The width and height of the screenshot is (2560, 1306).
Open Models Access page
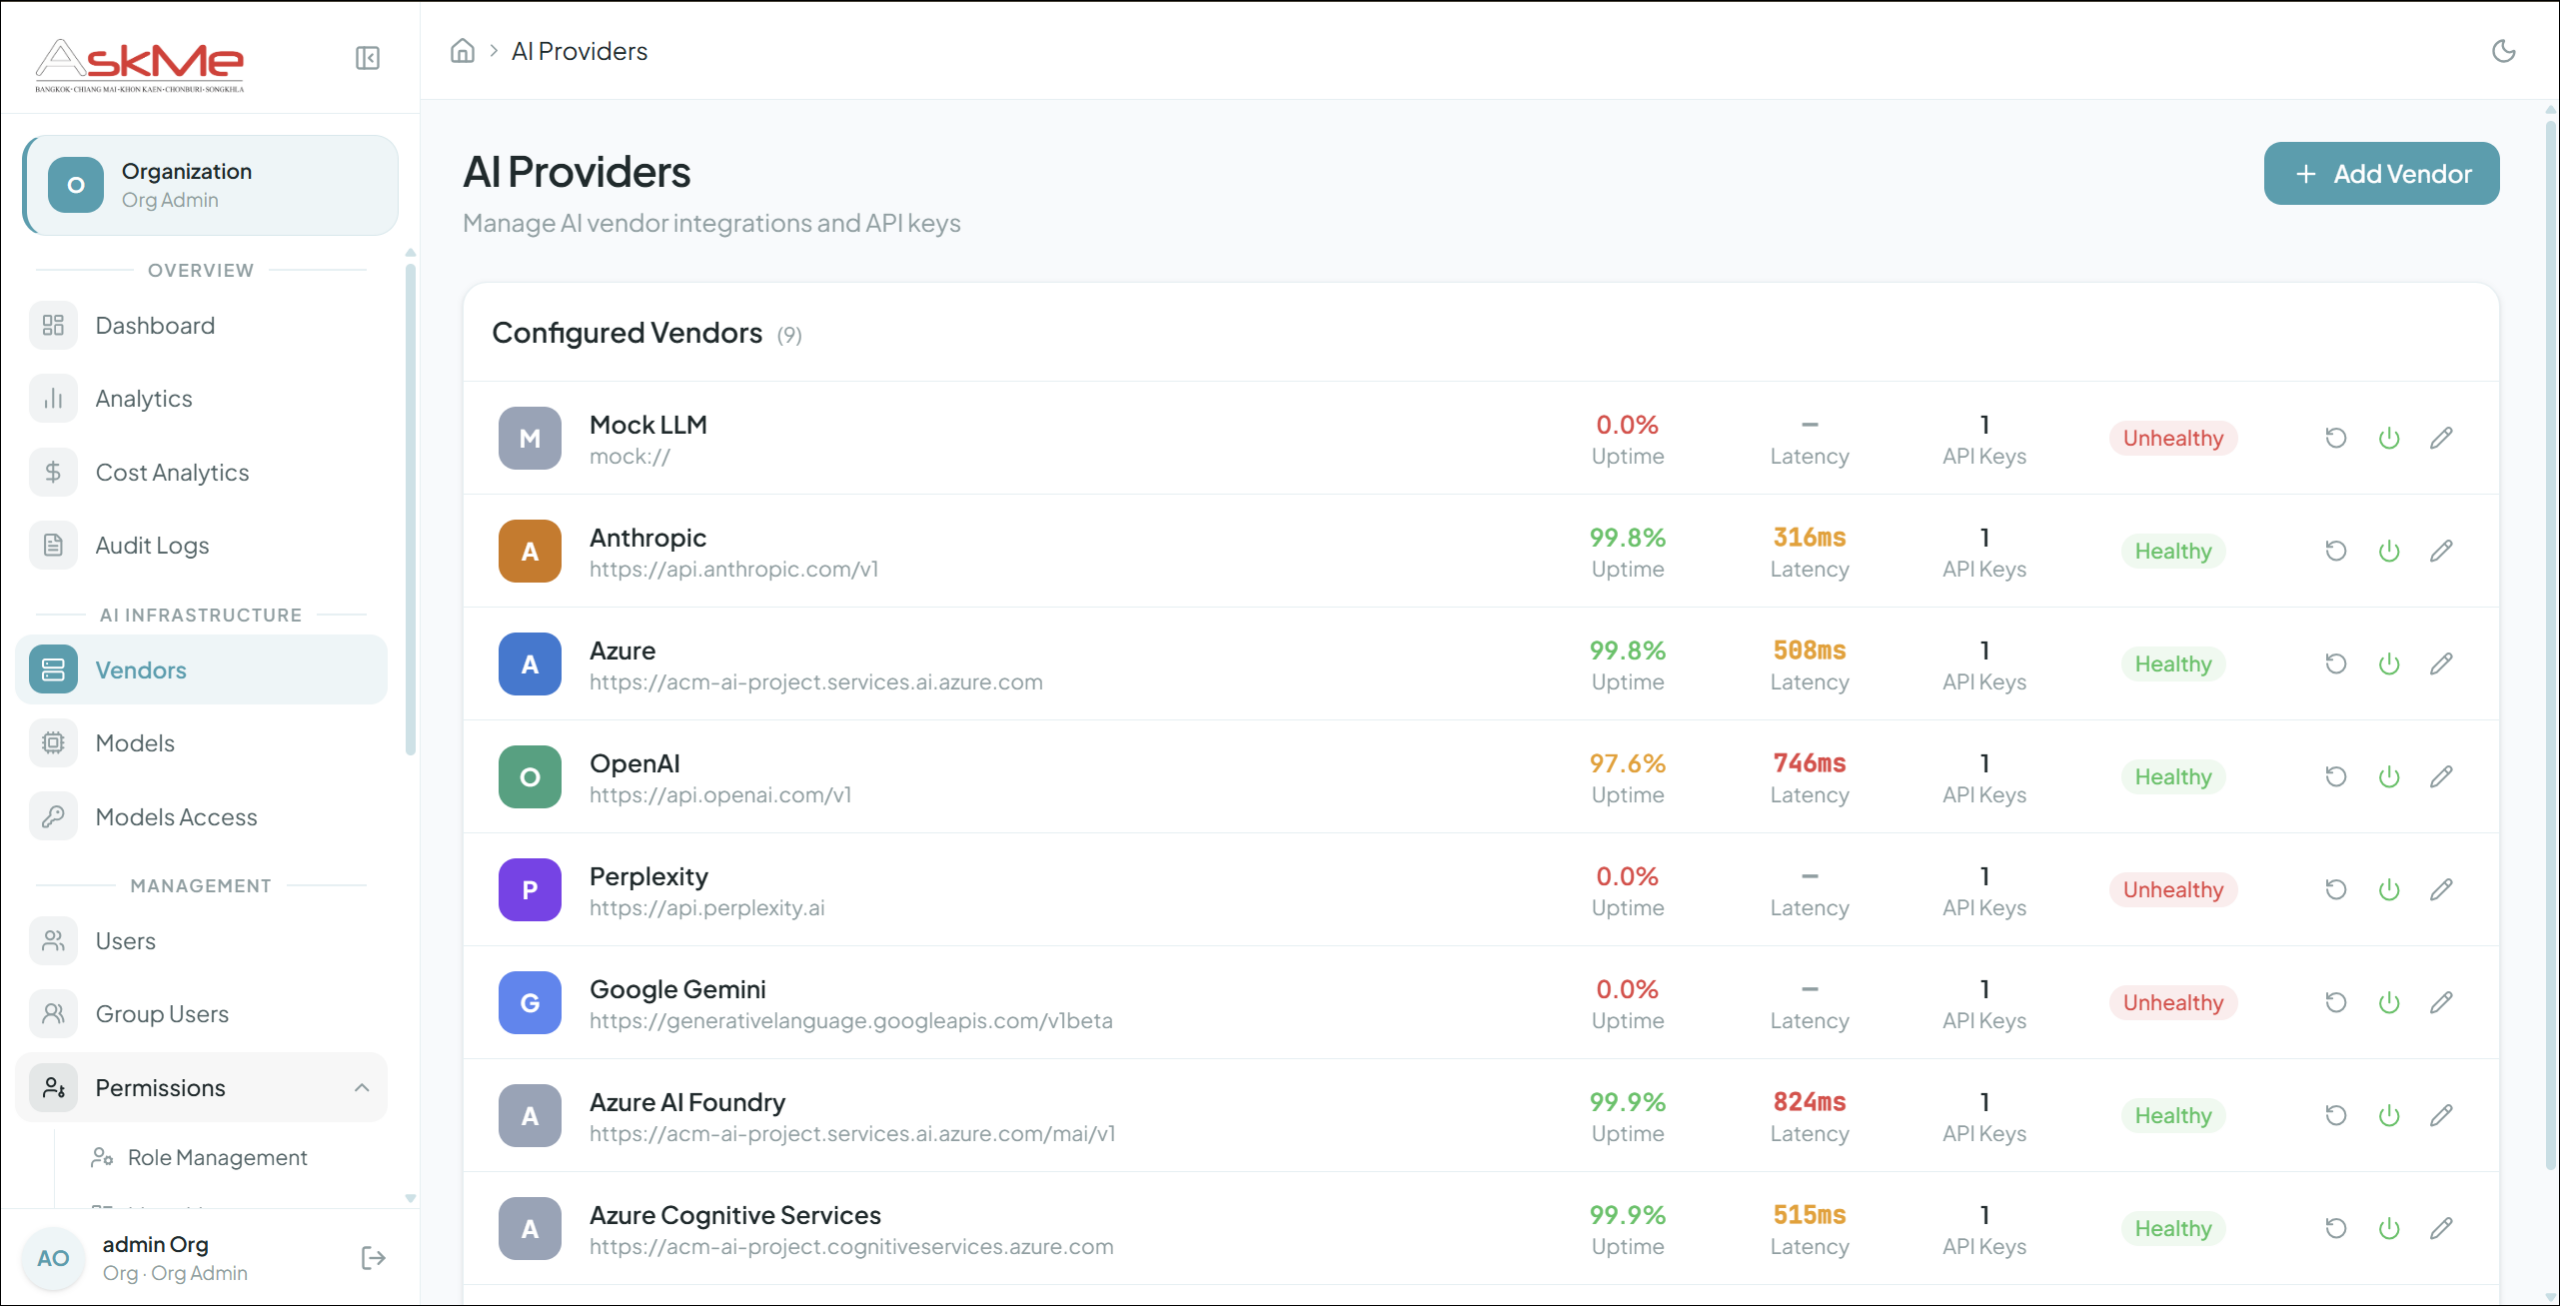(x=201, y=817)
